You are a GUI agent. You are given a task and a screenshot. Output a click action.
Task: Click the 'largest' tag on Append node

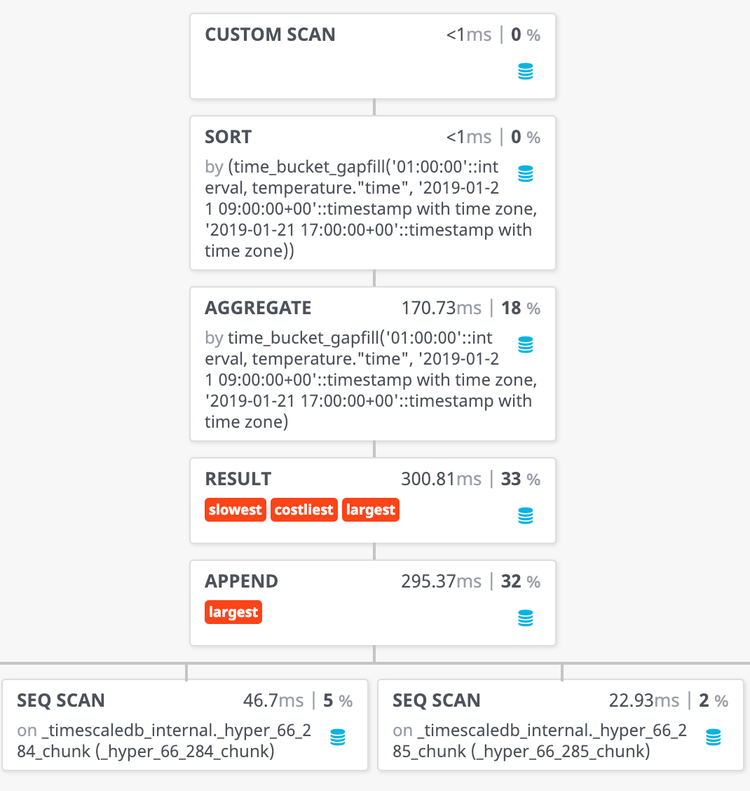(x=233, y=612)
